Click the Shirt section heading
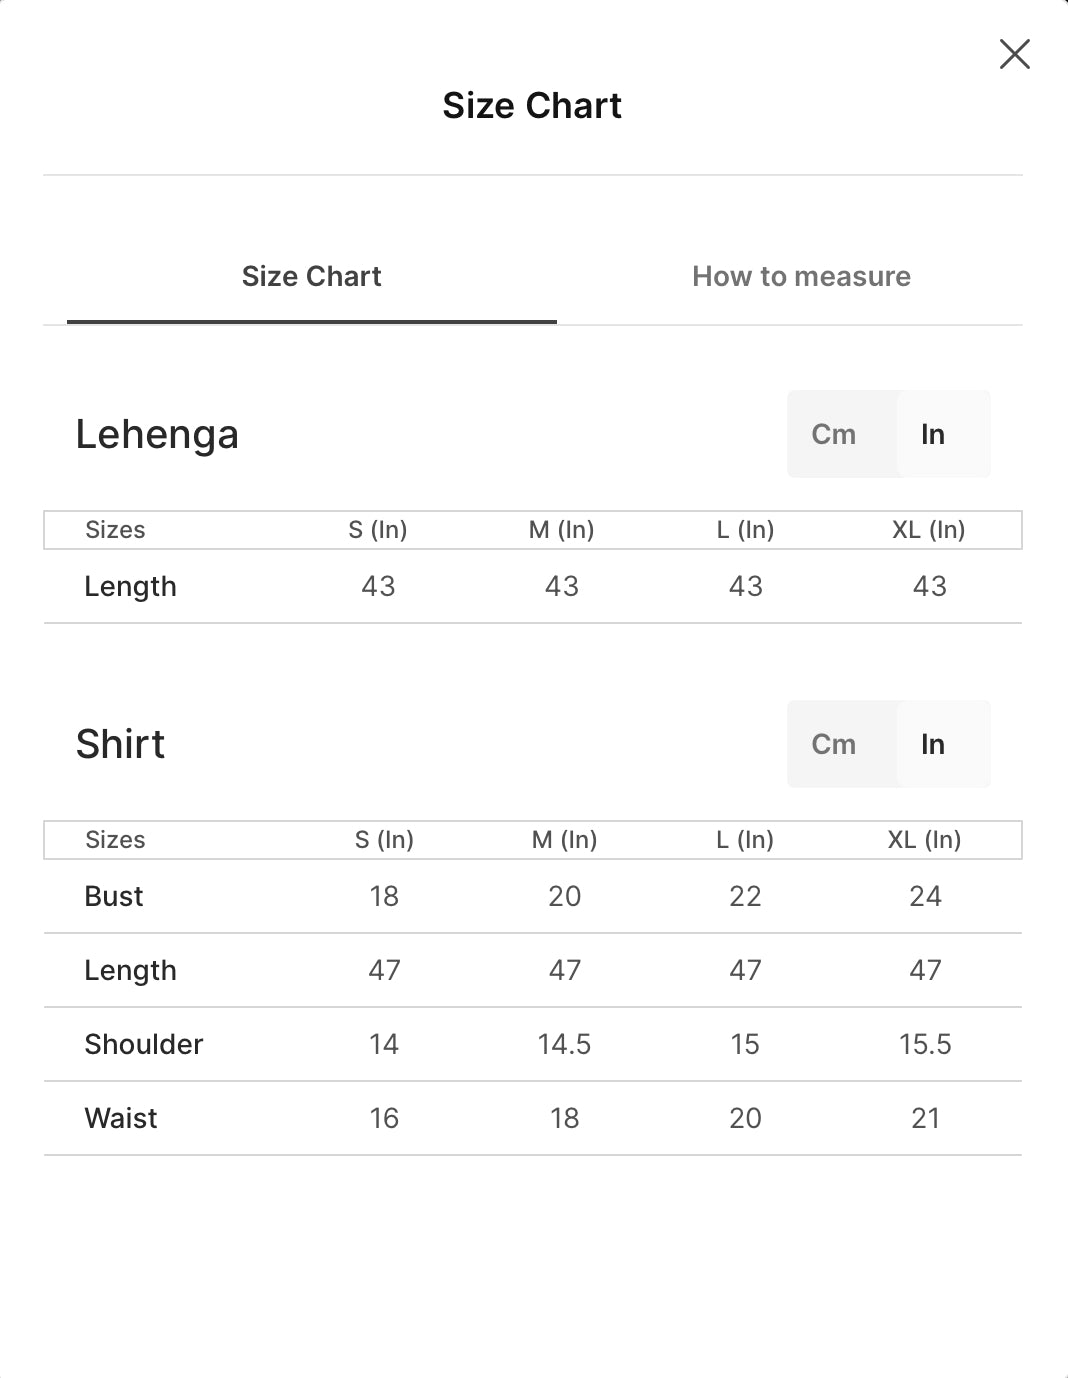 point(120,744)
